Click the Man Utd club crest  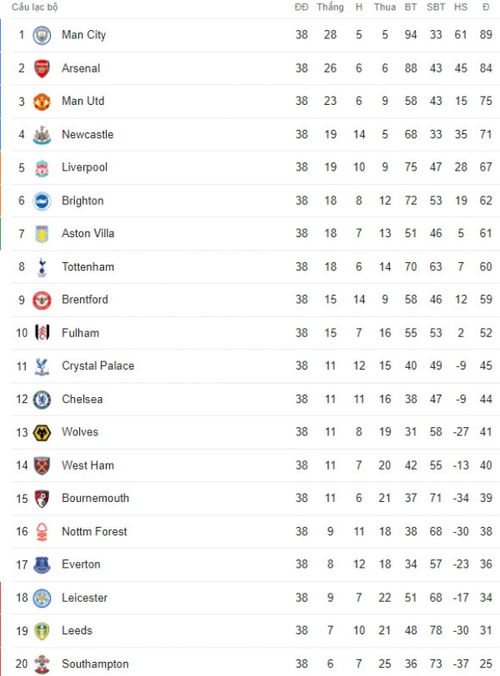(42, 102)
